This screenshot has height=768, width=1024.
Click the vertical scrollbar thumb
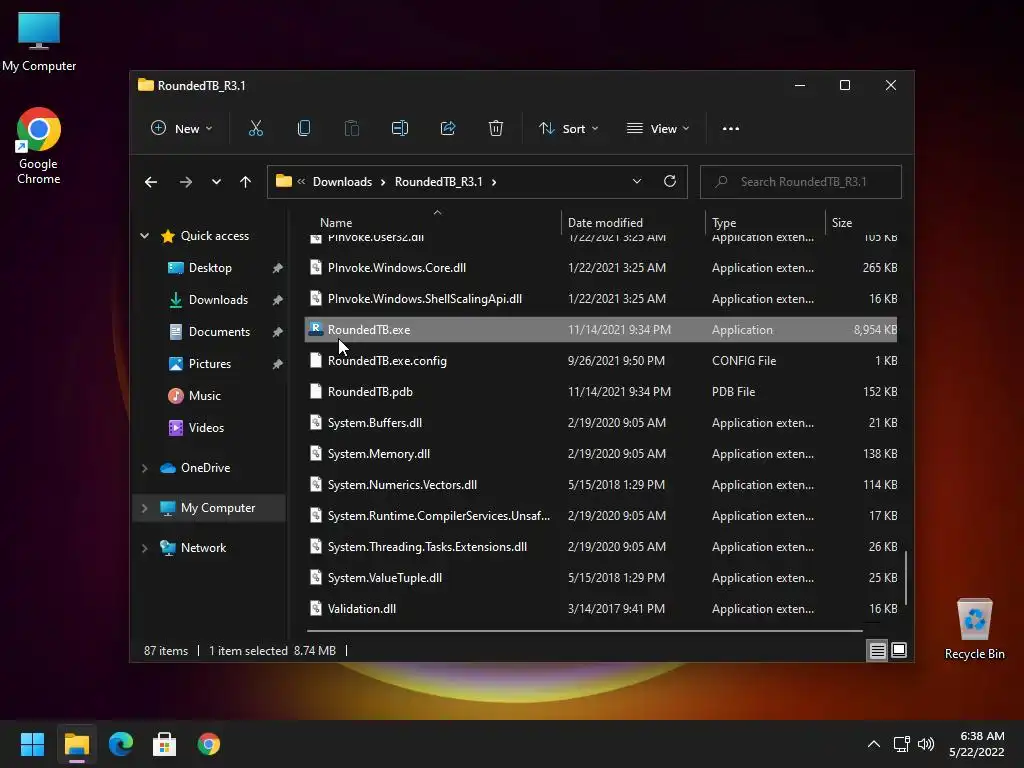(906, 578)
